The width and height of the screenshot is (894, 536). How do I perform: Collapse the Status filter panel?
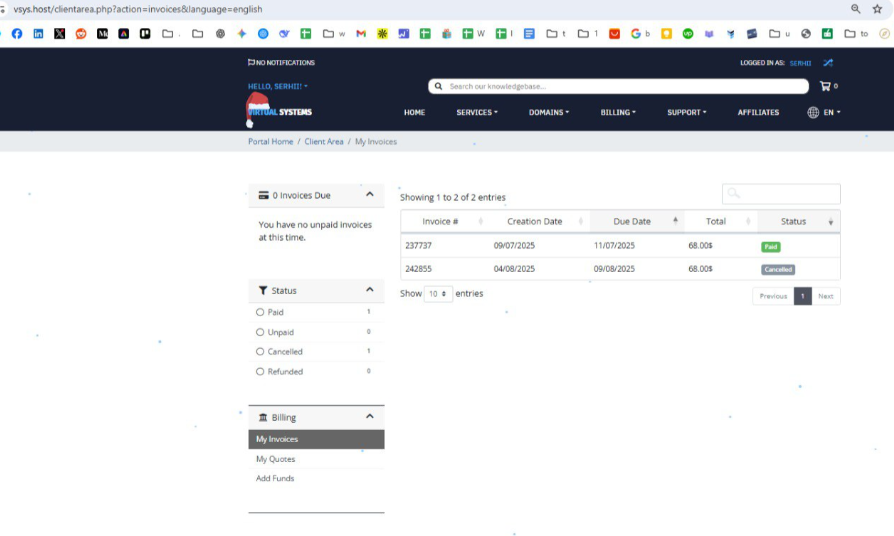click(x=369, y=290)
